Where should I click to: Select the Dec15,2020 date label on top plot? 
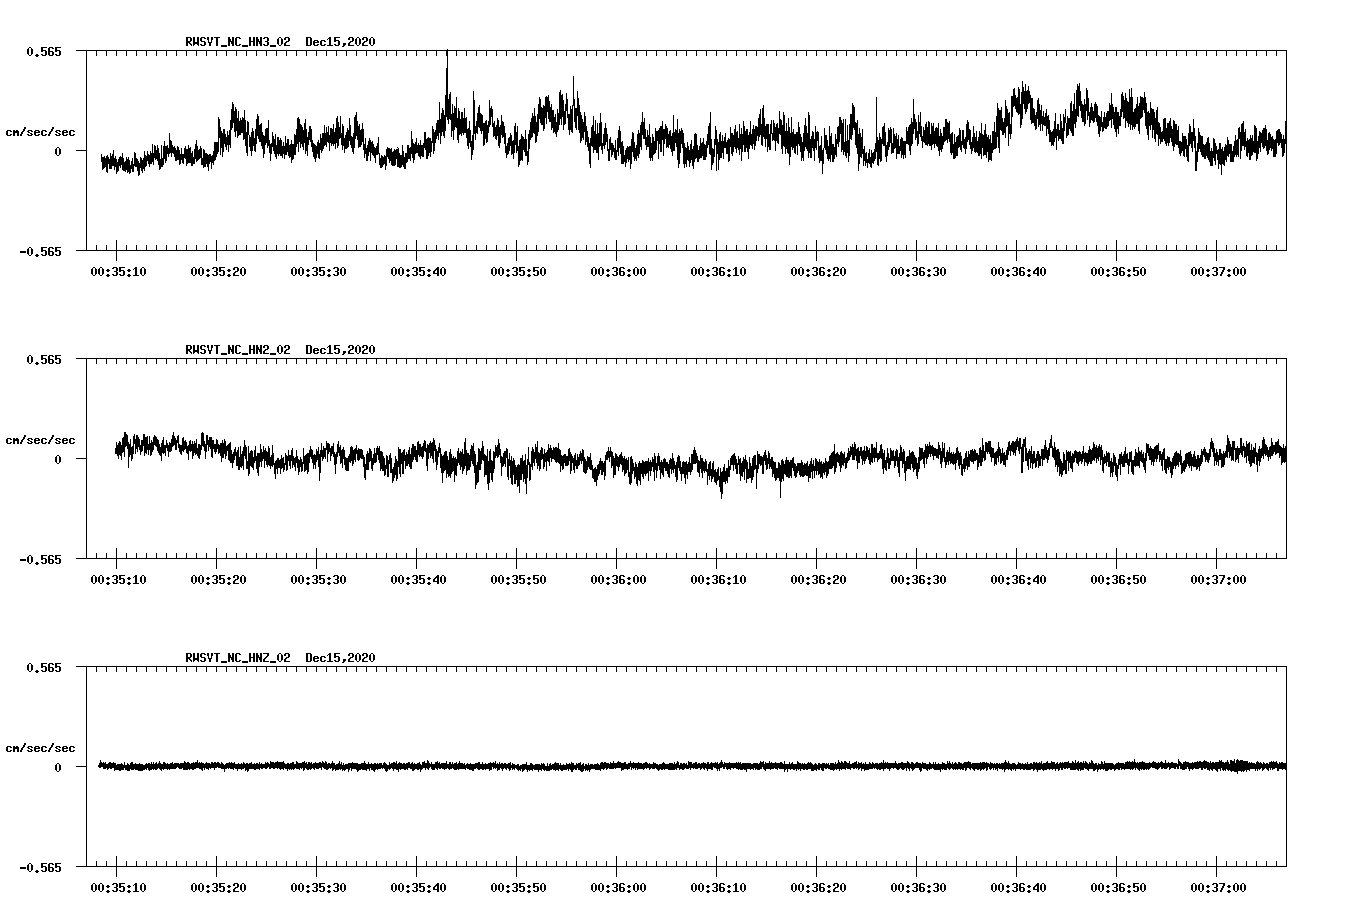(x=341, y=42)
